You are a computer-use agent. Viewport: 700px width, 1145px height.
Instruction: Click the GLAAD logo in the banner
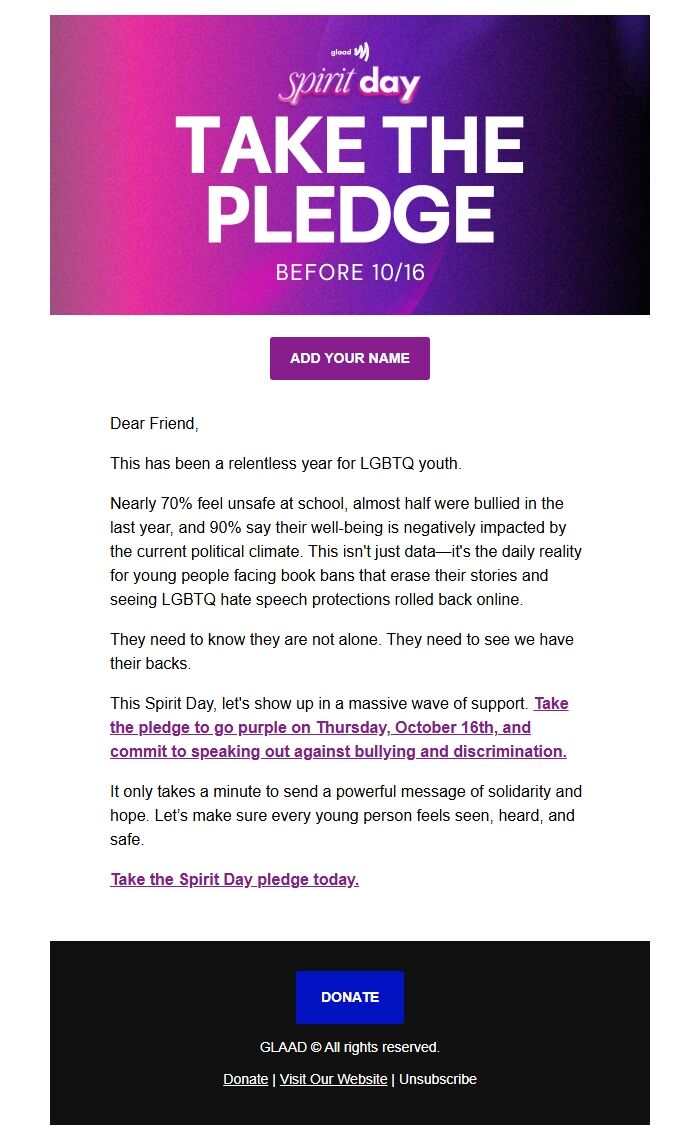tap(350, 51)
